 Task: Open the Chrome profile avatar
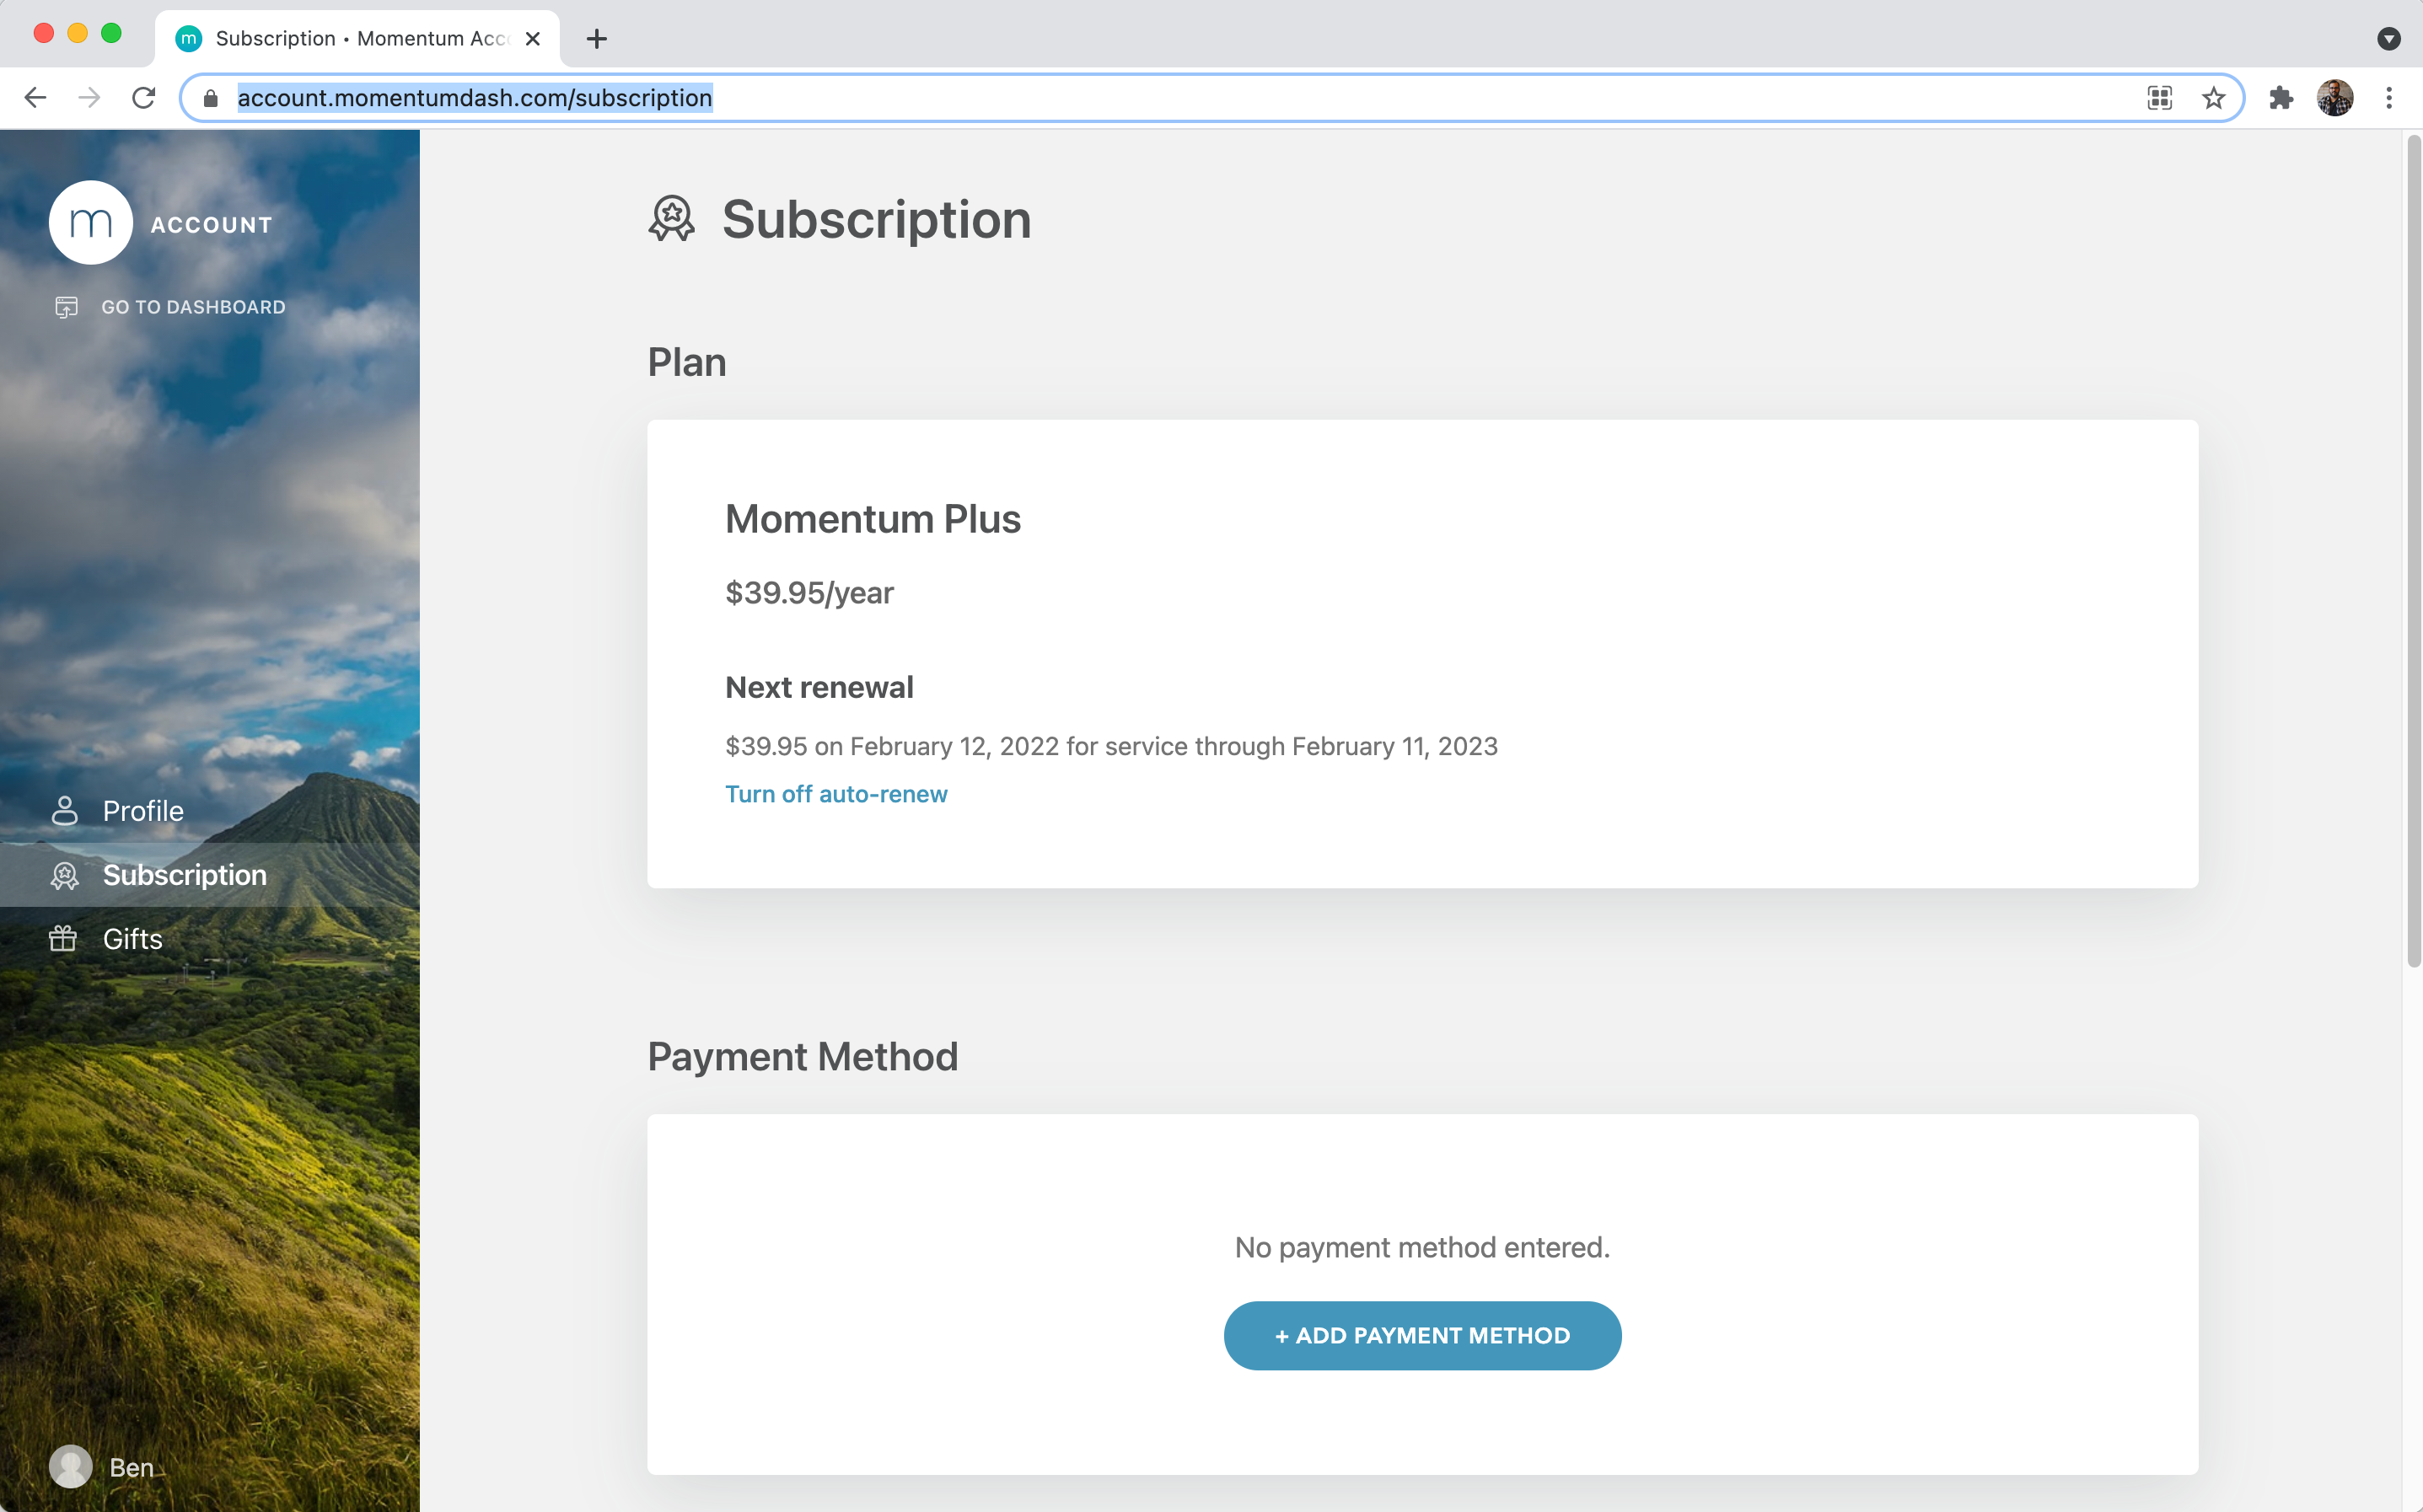pos(2335,98)
